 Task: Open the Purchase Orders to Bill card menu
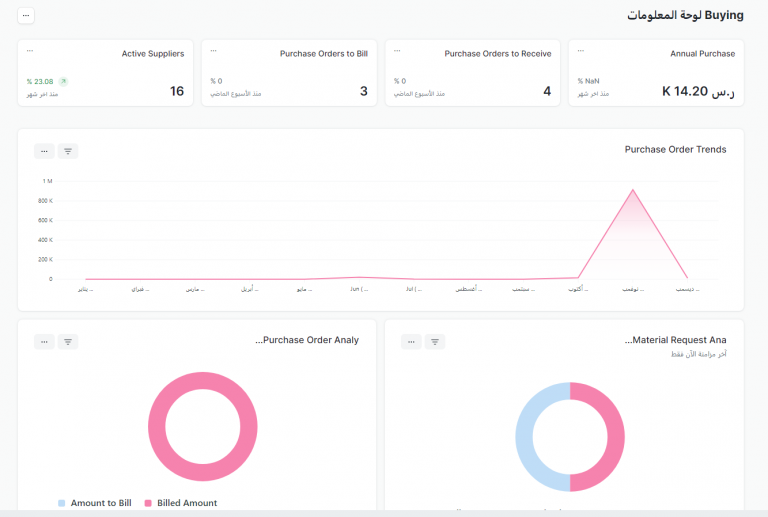pyautogui.click(x=214, y=51)
